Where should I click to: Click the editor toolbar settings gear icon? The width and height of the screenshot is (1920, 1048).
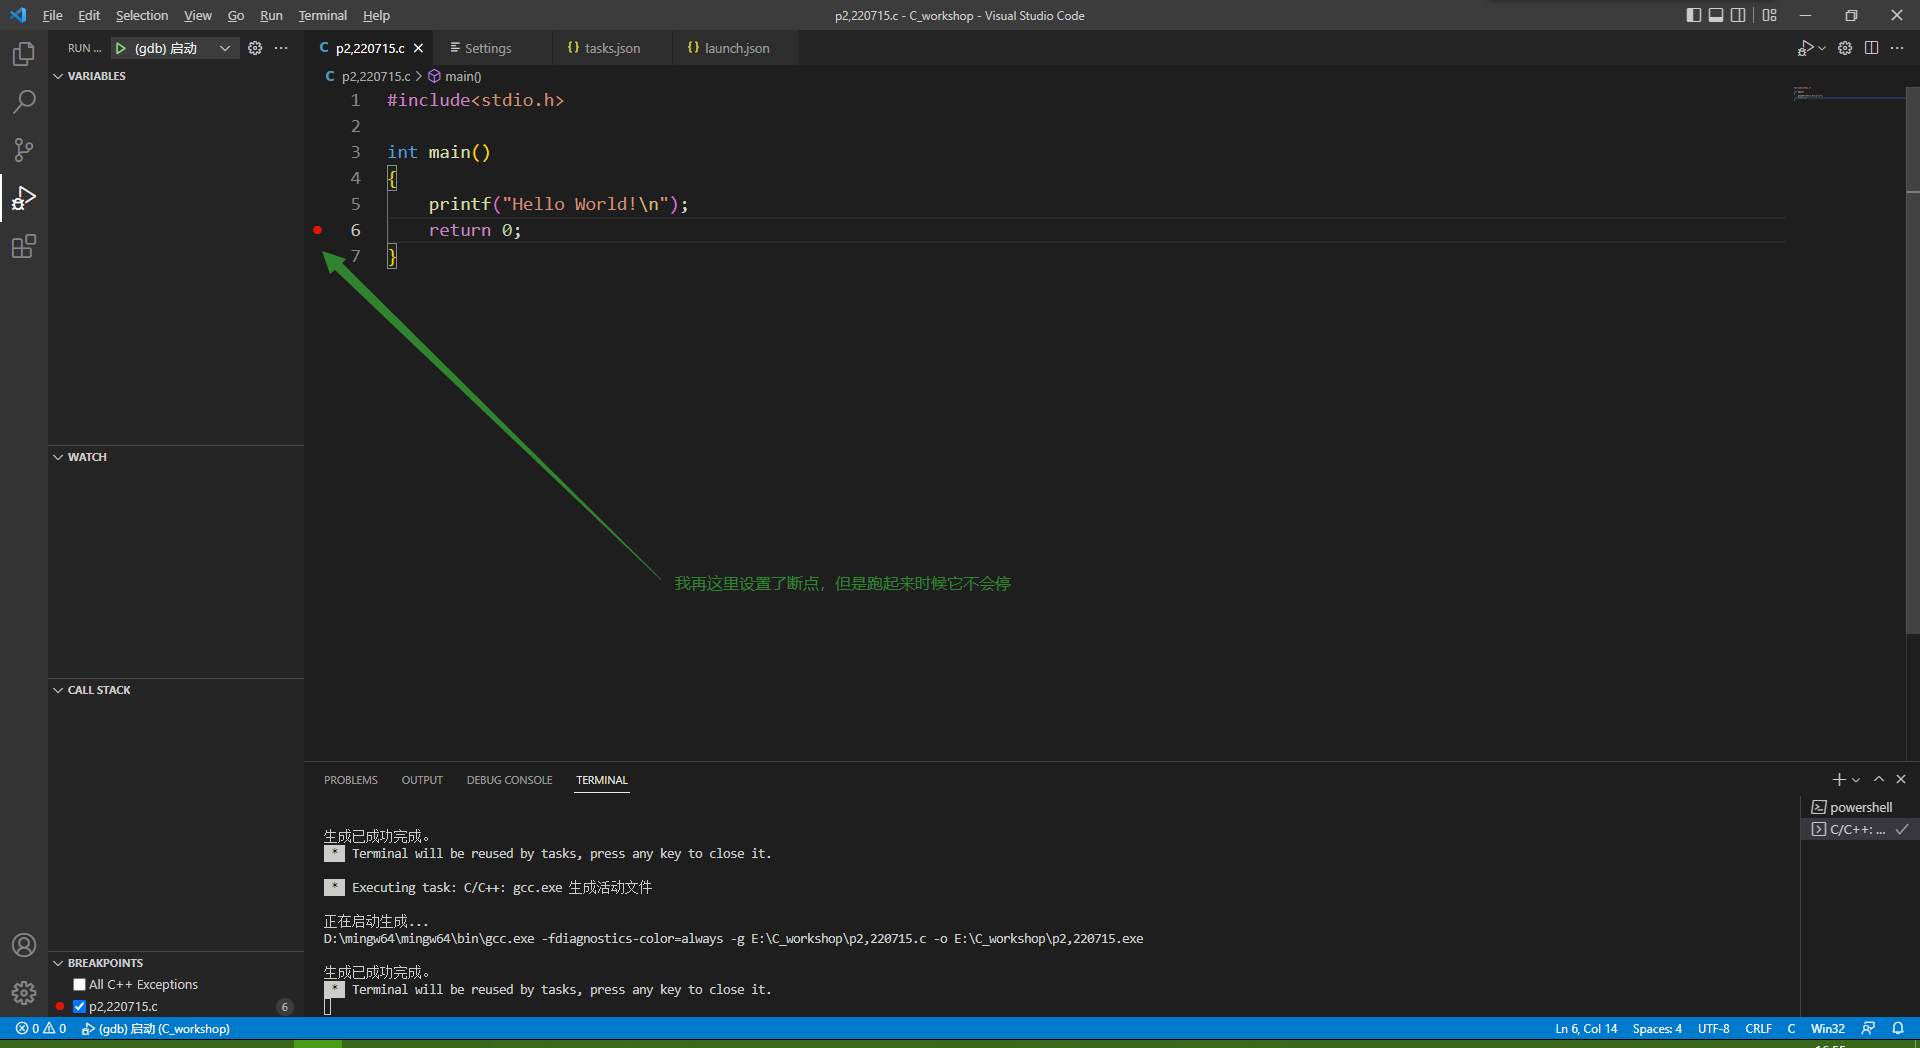coord(1845,48)
